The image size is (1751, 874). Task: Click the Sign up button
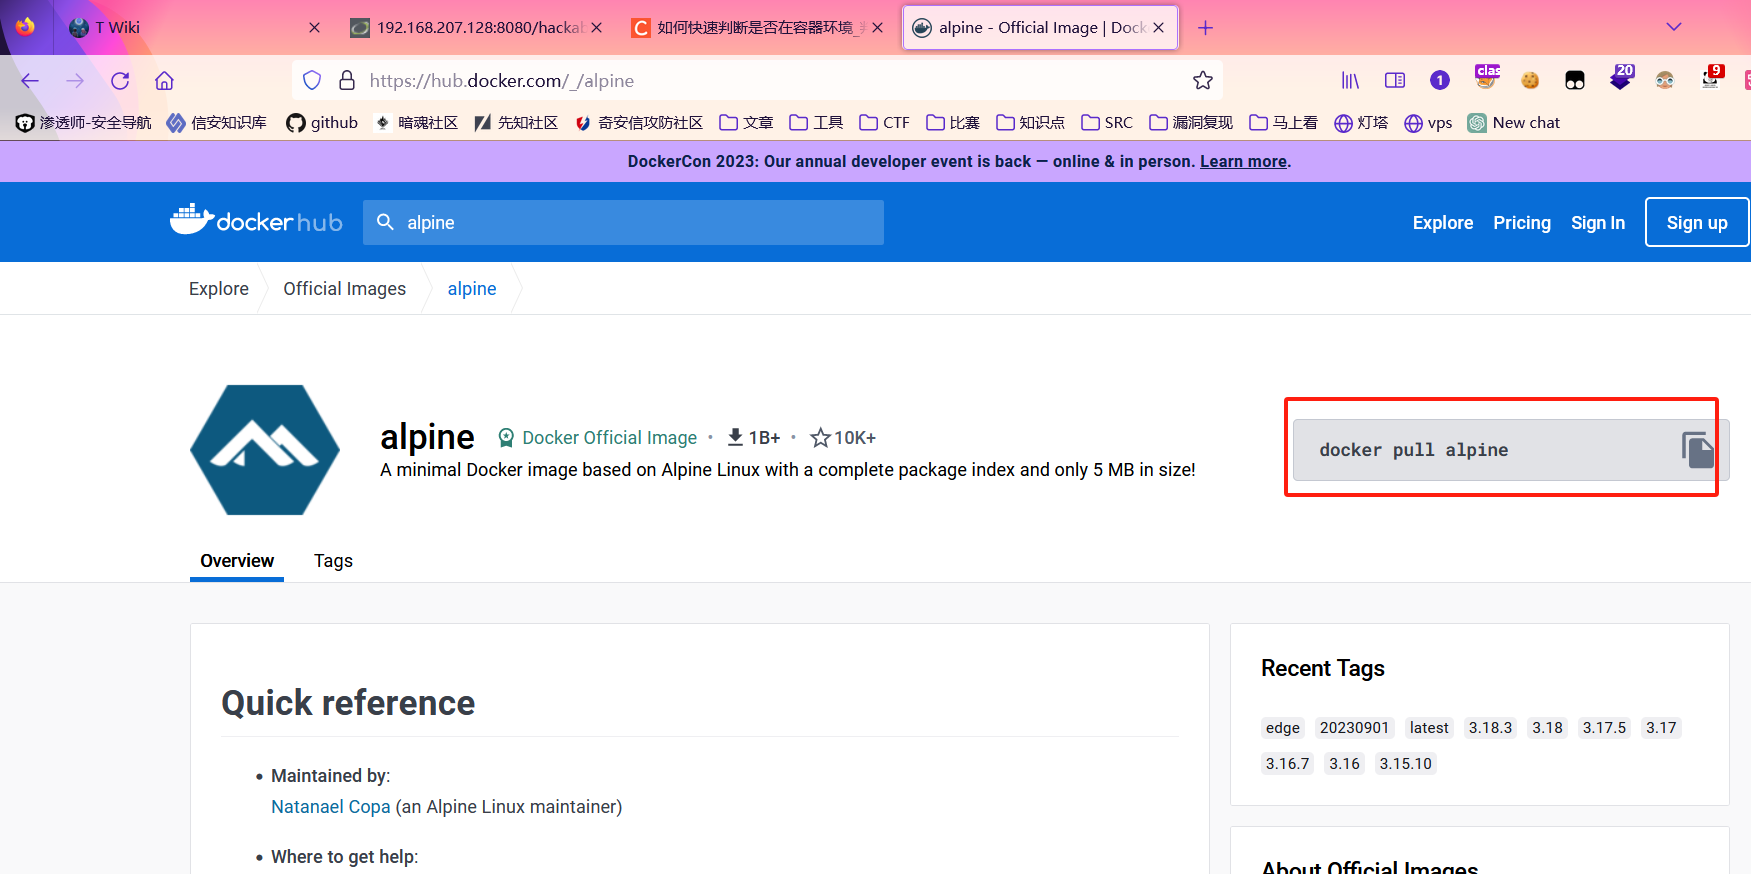pos(1697,222)
